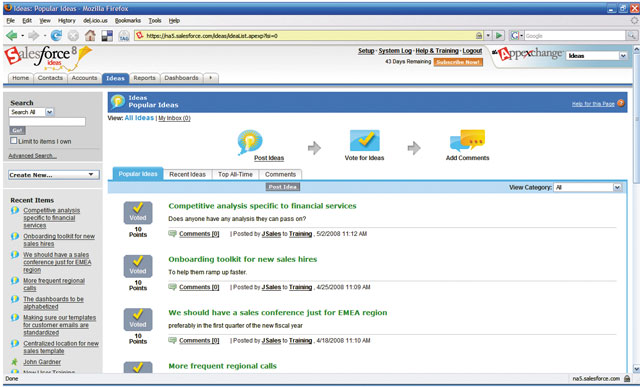Click the Logout link

tap(472, 51)
